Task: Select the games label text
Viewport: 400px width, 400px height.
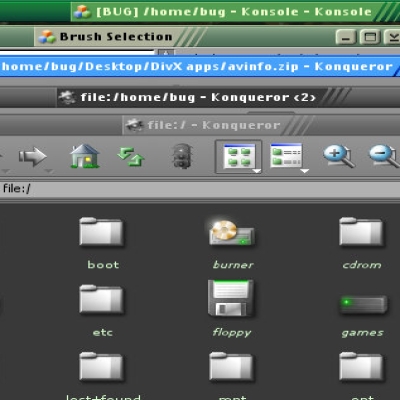Action: (x=363, y=333)
